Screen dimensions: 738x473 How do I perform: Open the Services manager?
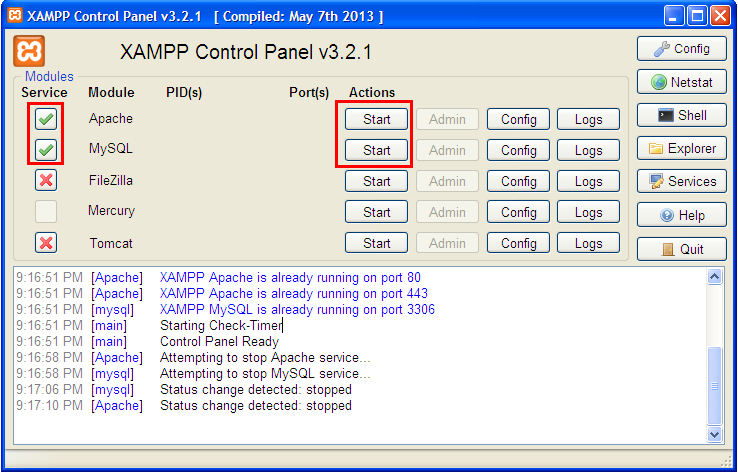click(x=682, y=181)
